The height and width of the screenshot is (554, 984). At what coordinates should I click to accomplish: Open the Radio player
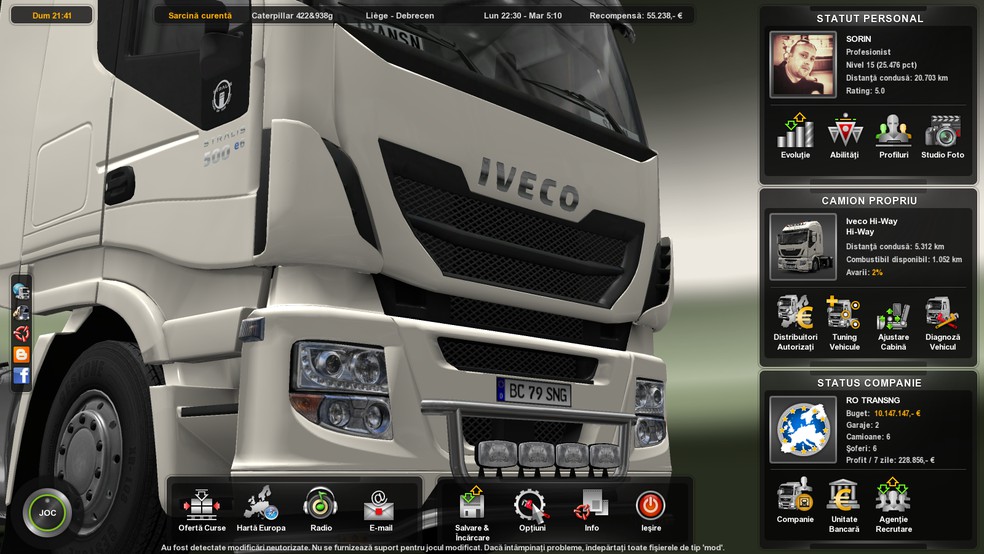(x=320, y=505)
